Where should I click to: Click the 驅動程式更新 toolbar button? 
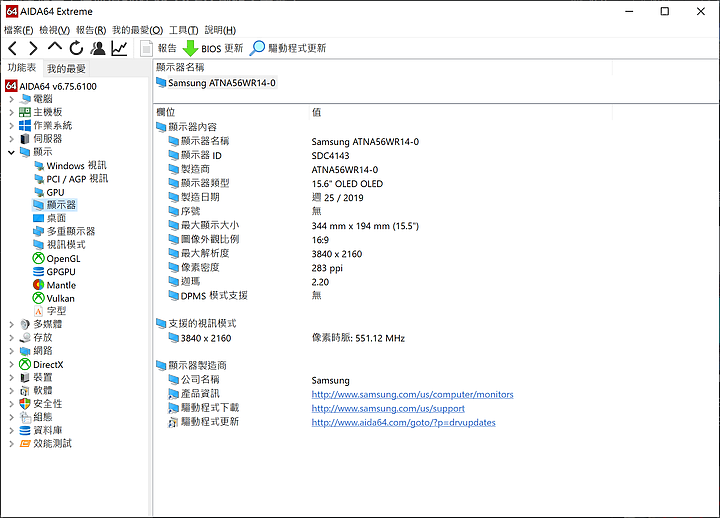click(x=288, y=48)
